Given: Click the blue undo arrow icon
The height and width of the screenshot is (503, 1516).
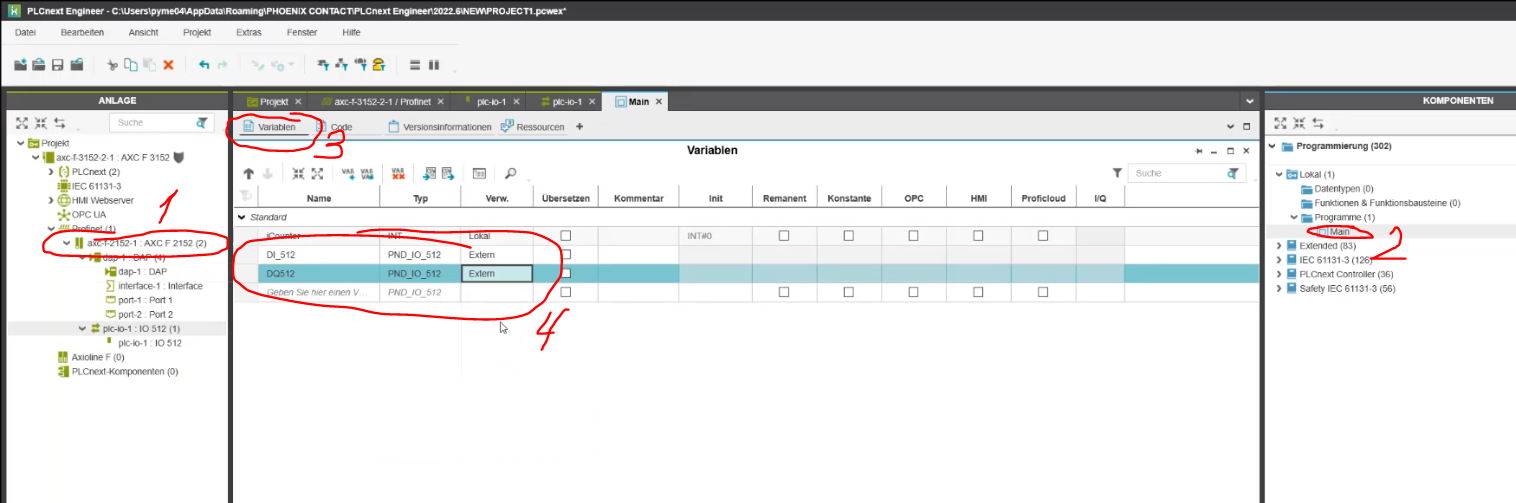Looking at the screenshot, I should point(204,65).
